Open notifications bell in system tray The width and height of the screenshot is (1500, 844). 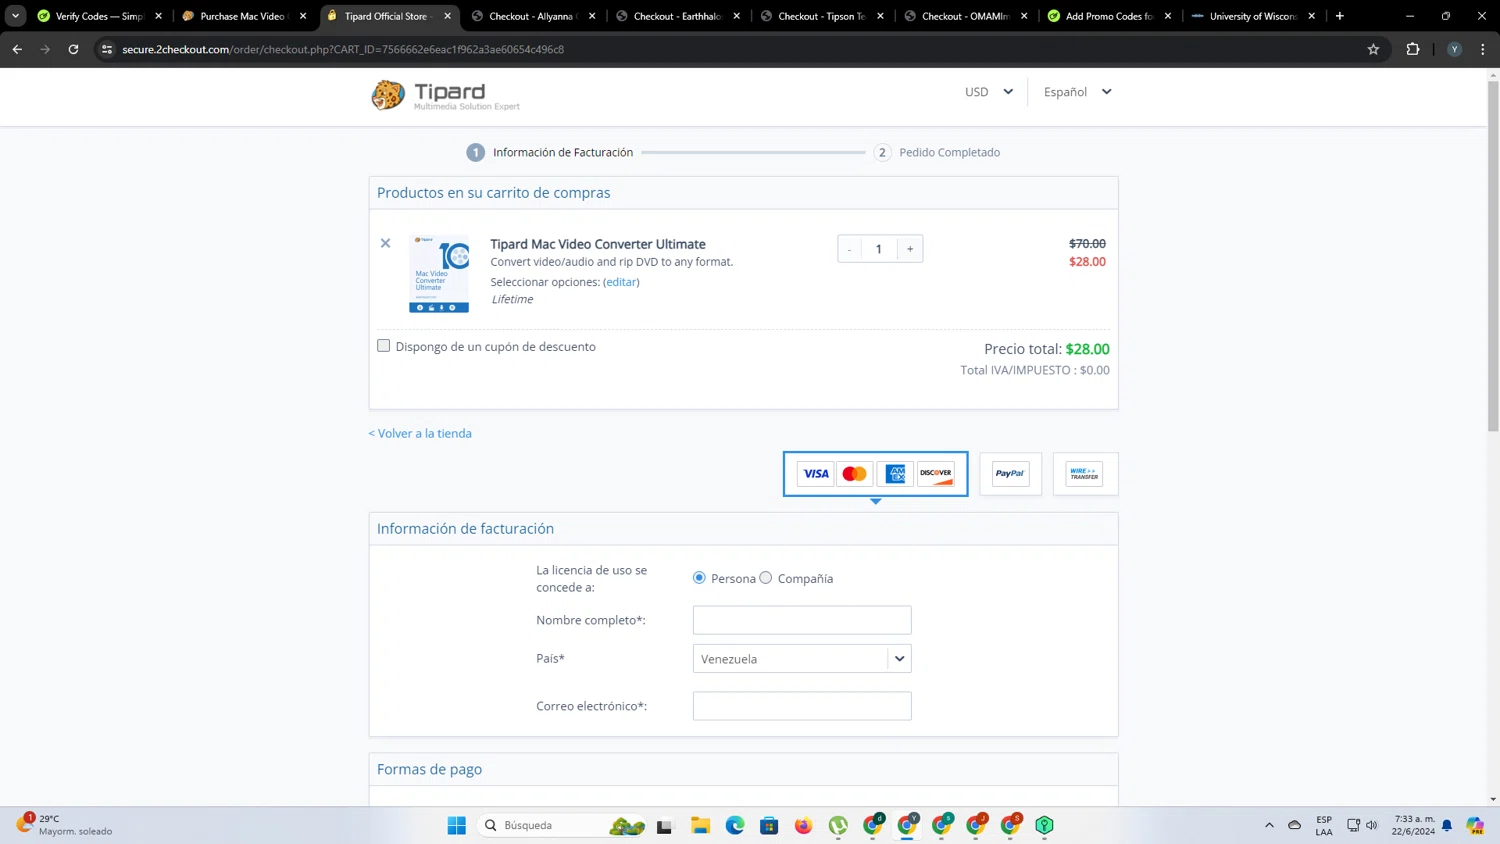coord(1447,825)
